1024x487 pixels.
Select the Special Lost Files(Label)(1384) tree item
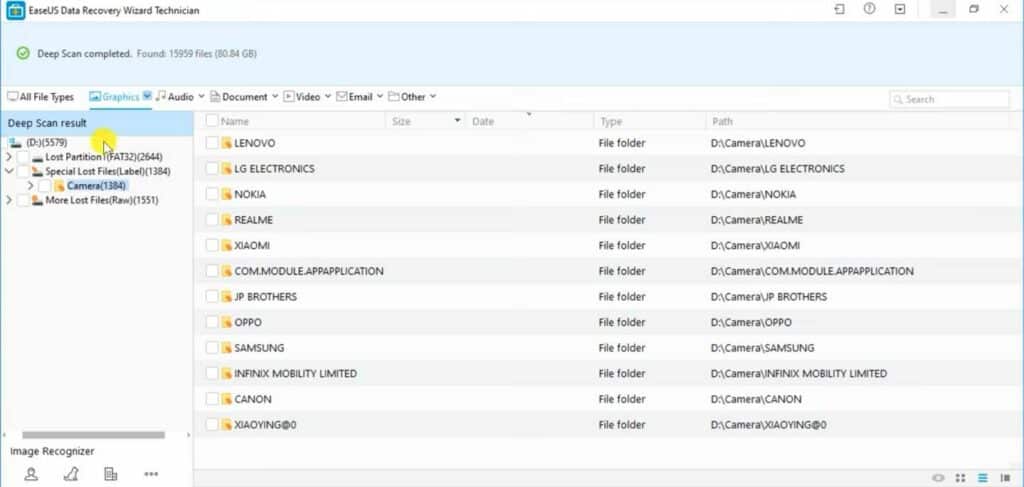tap(108, 172)
